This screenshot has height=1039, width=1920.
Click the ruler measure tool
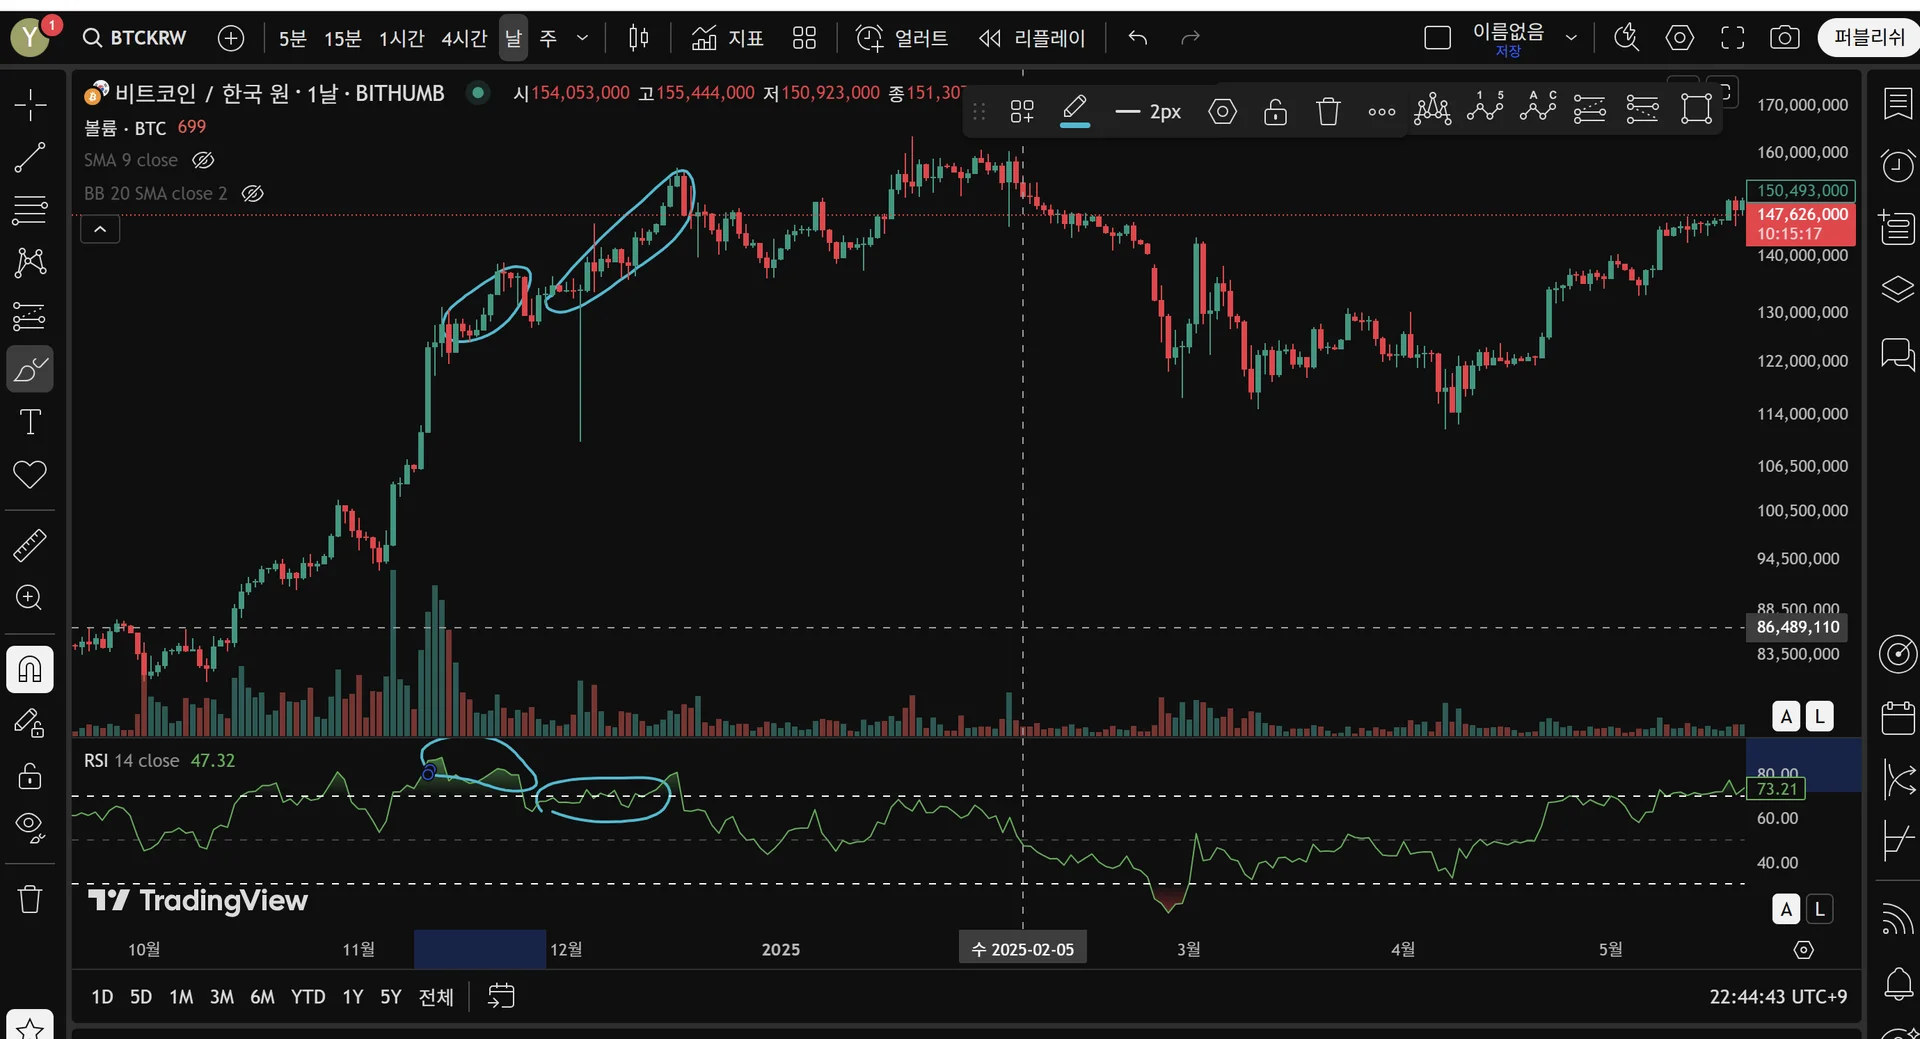[x=30, y=545]
